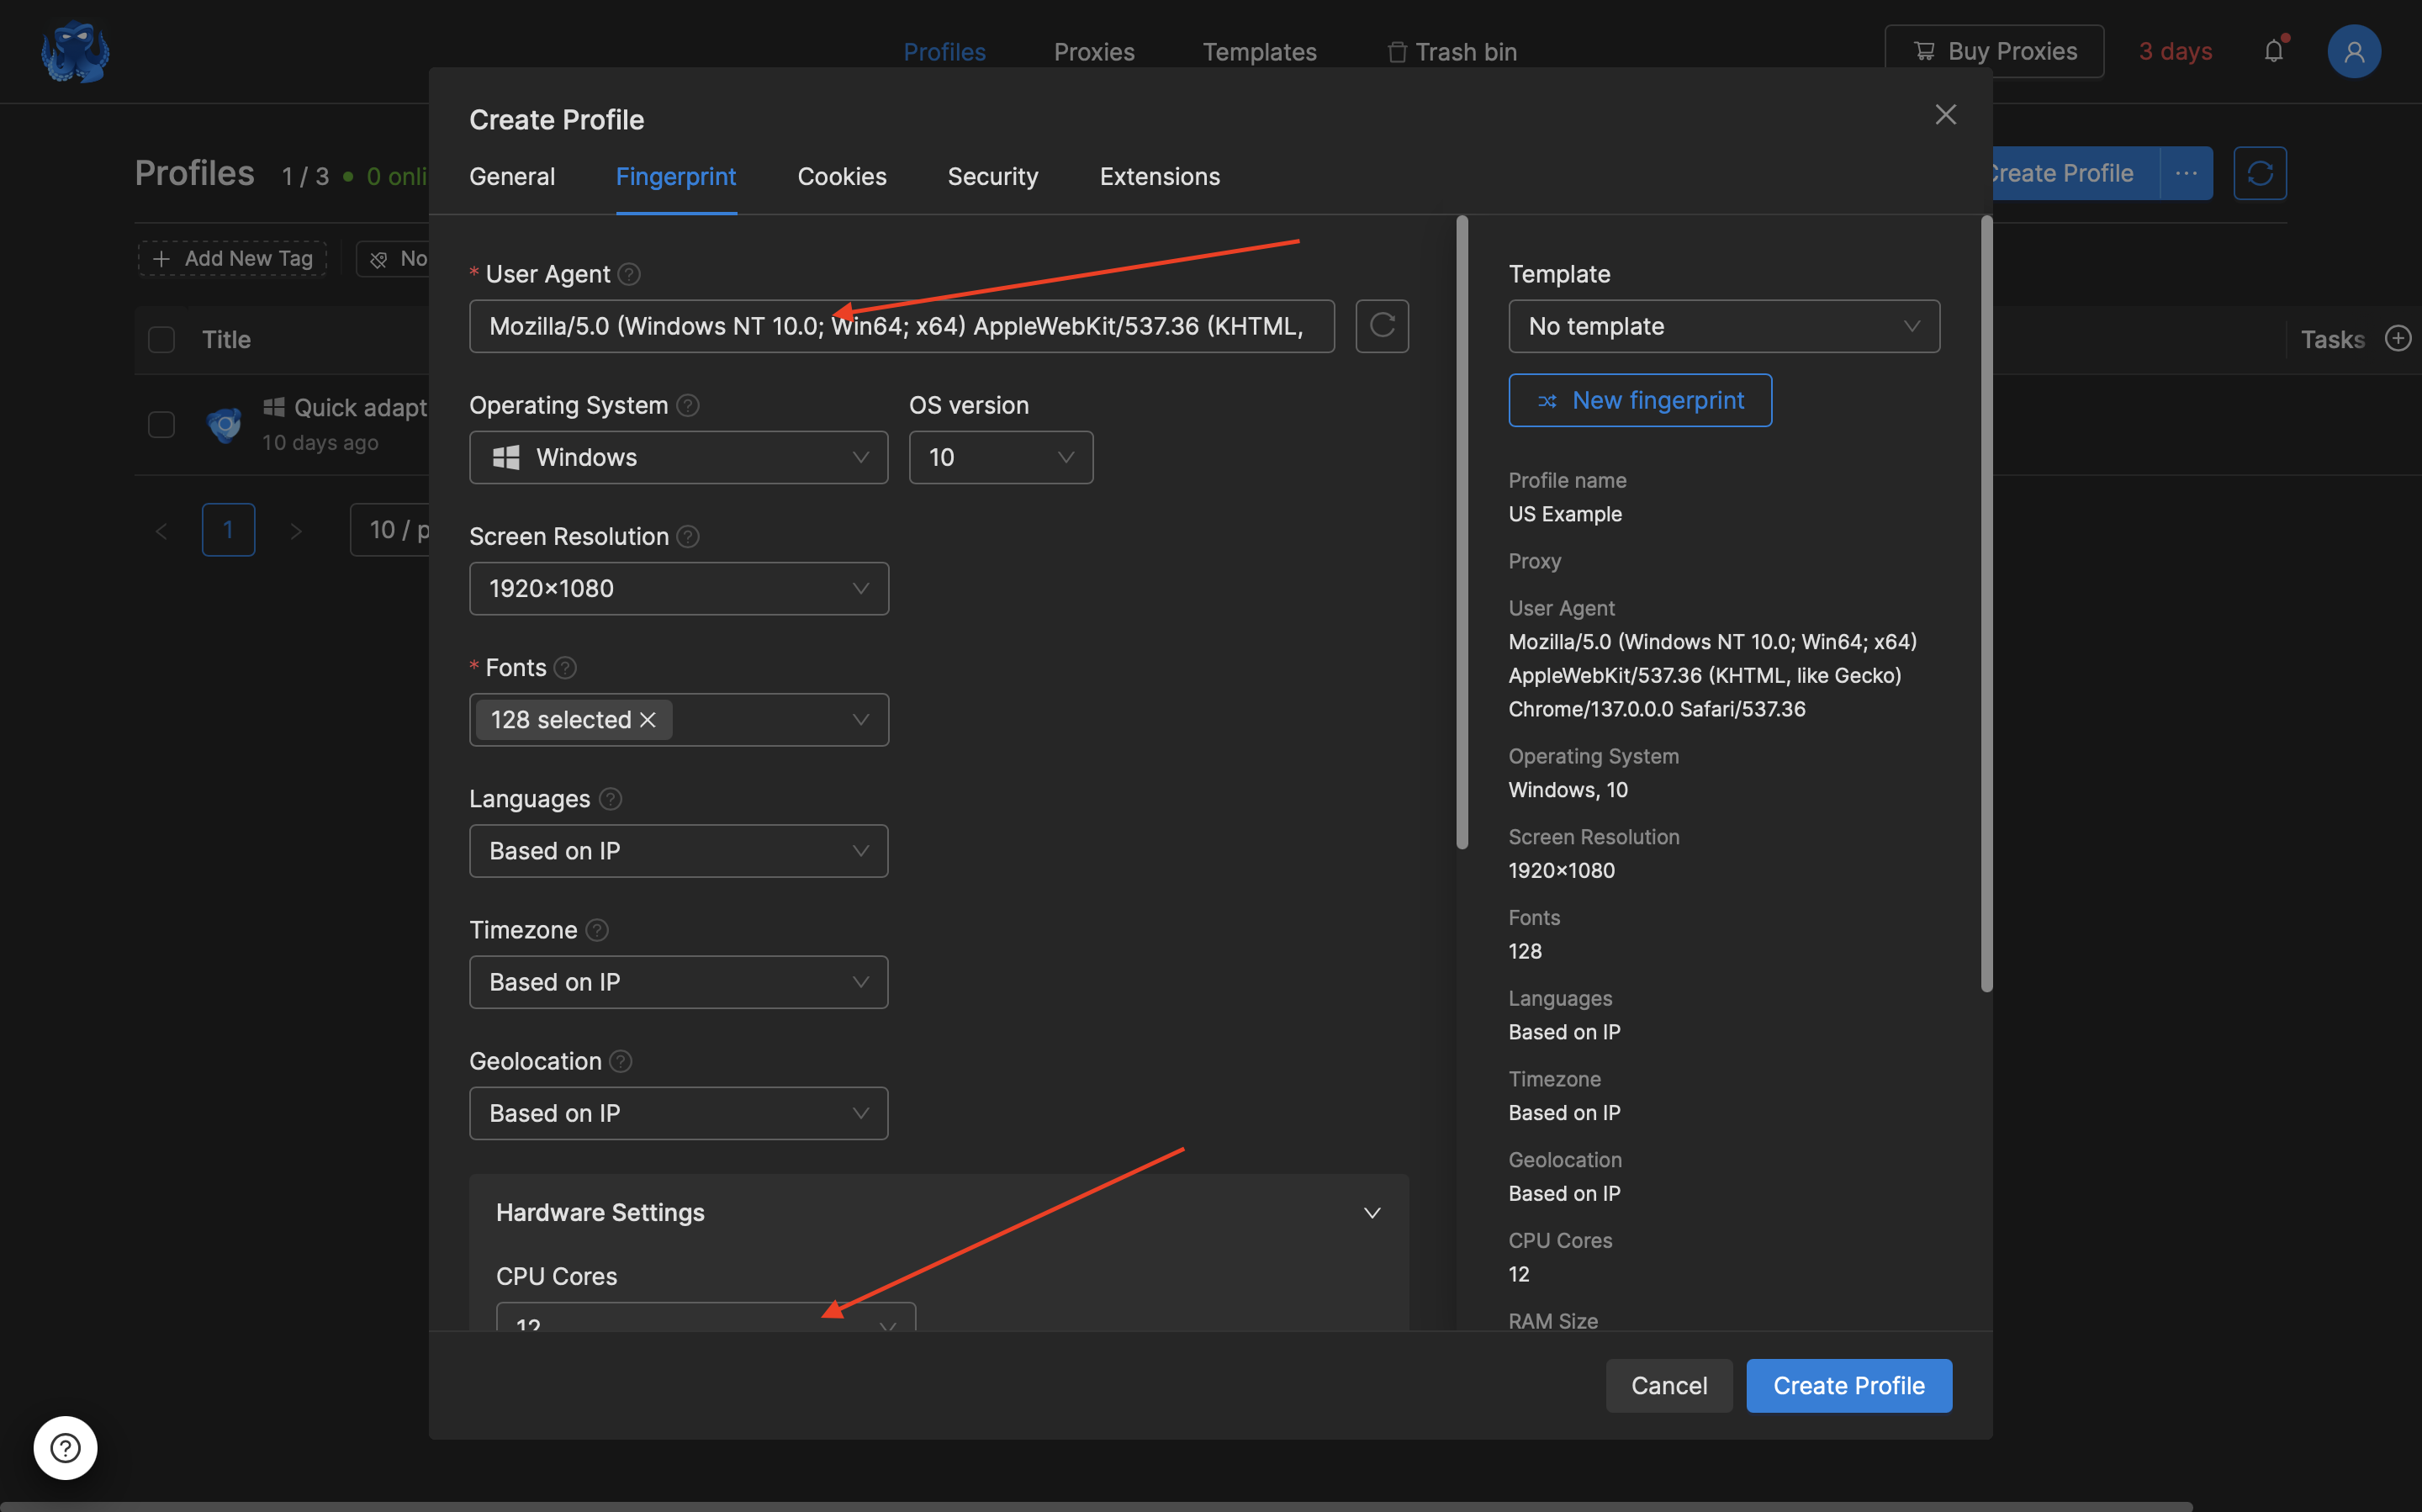Switch to the Extensions tab
The image size is (2422, 1512).
(1160, 177)
